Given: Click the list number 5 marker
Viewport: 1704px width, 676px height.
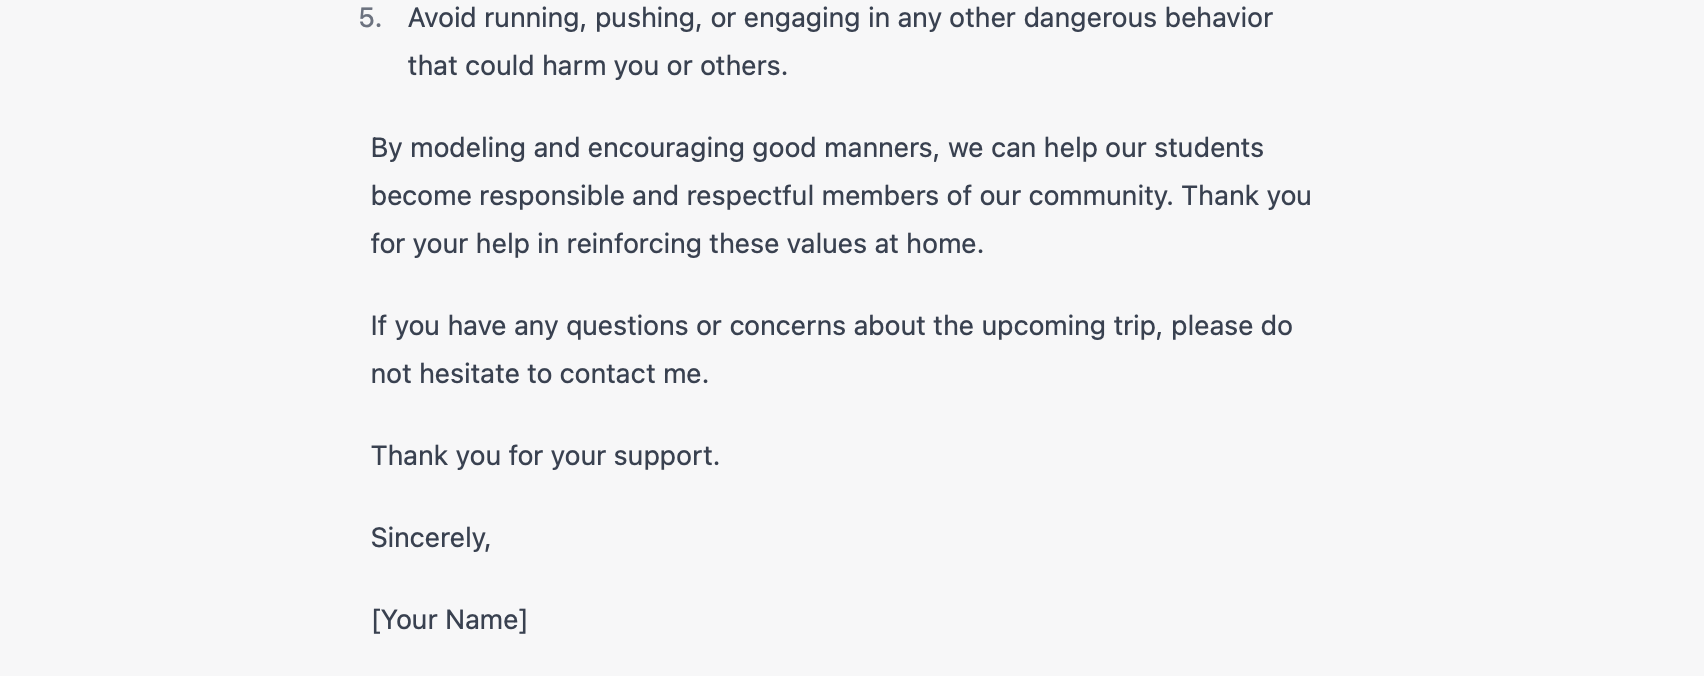Looking at the screenshot, I should pos(370,18).
